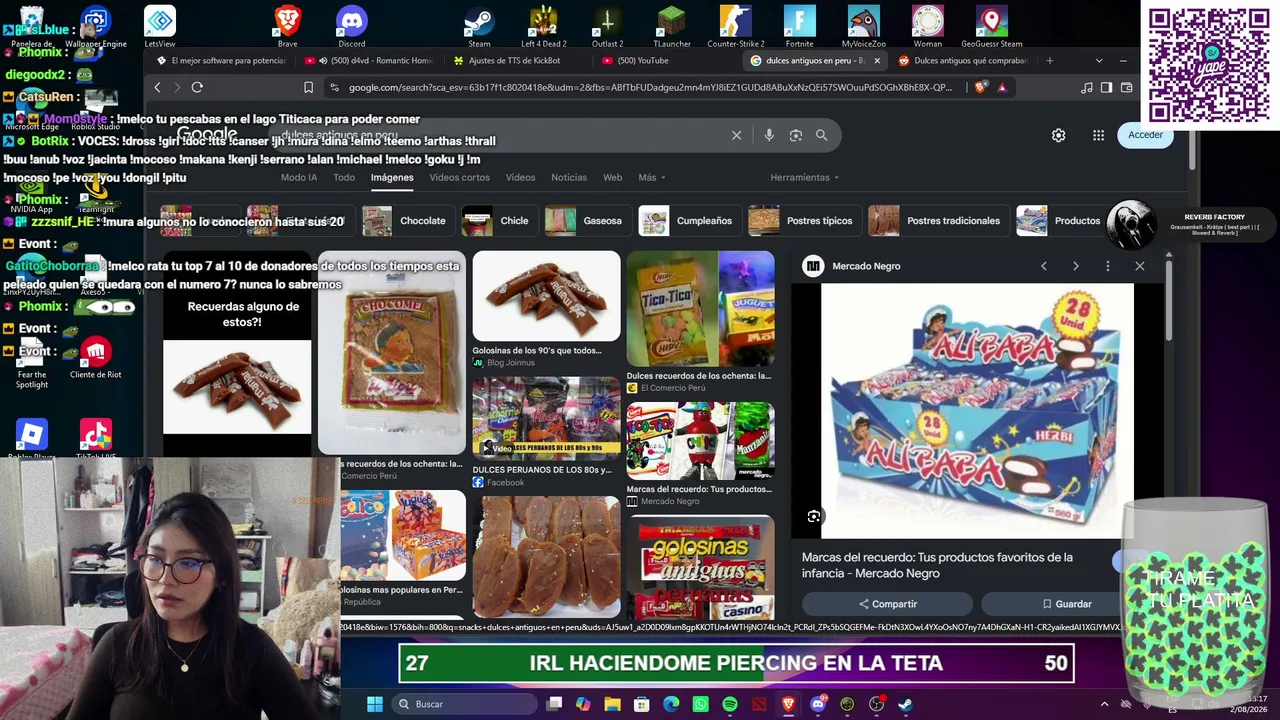Open the Brave tab search dropdown

tap(1099, 61)
